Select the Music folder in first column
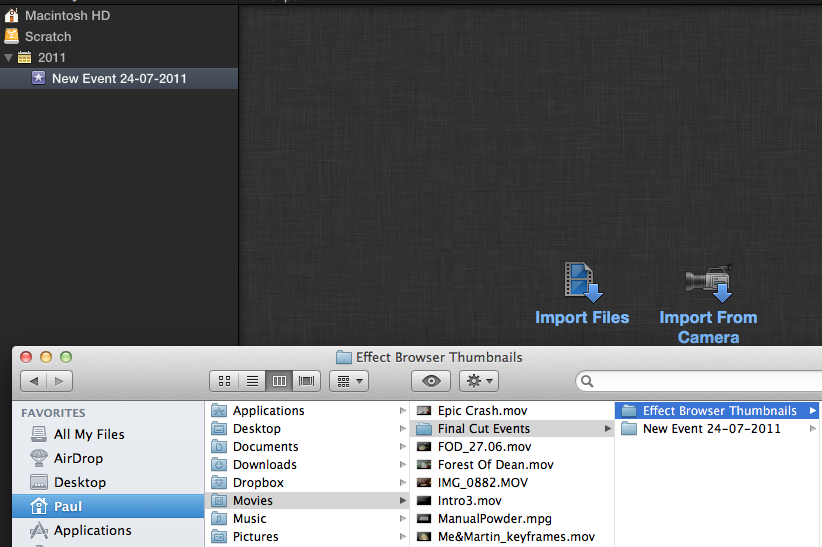 click(x=307, y=519)
